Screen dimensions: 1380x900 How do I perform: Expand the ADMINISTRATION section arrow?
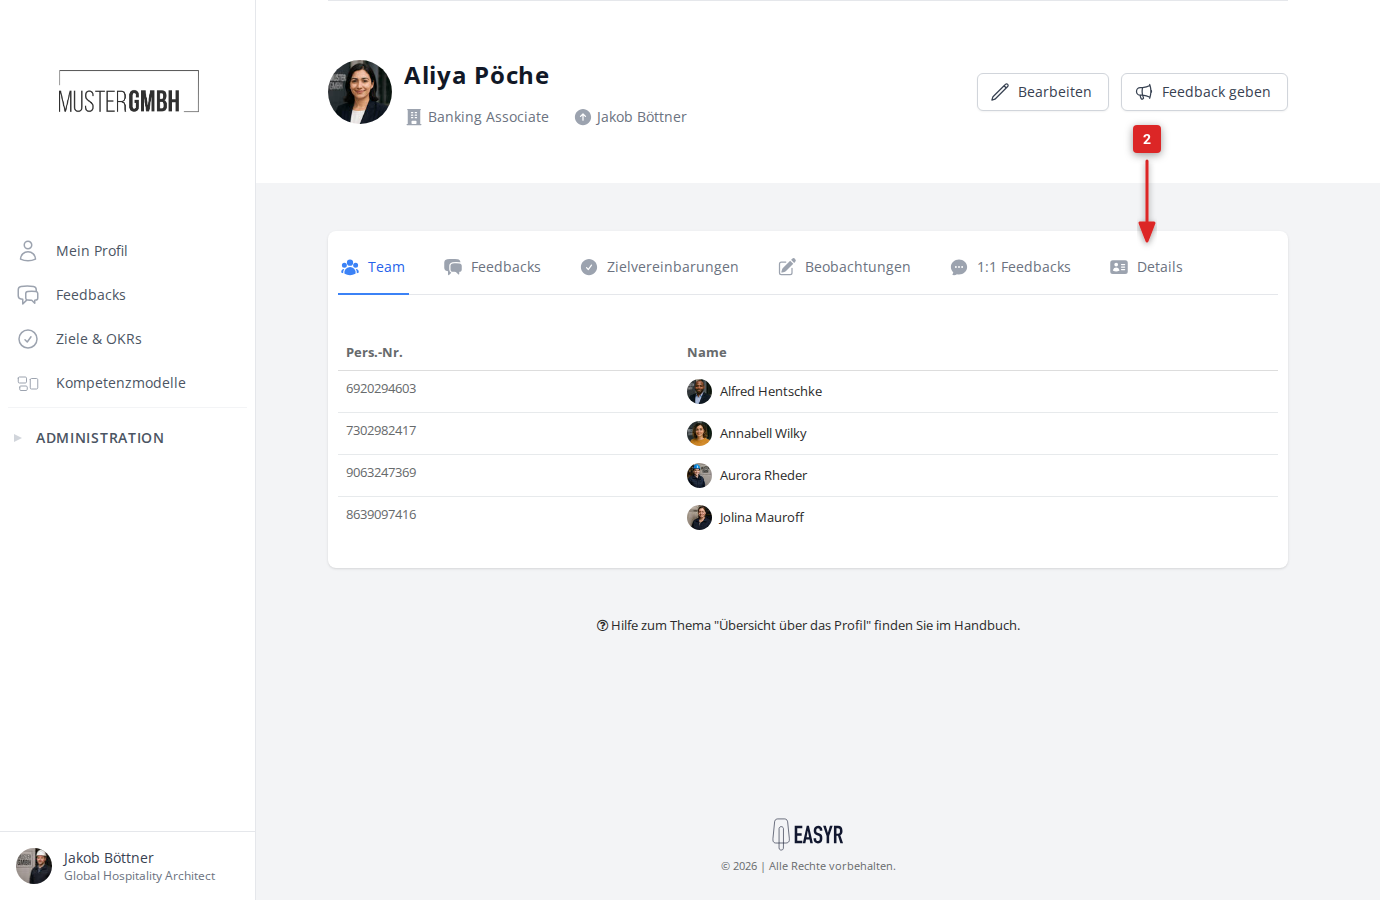click(17, 438)
